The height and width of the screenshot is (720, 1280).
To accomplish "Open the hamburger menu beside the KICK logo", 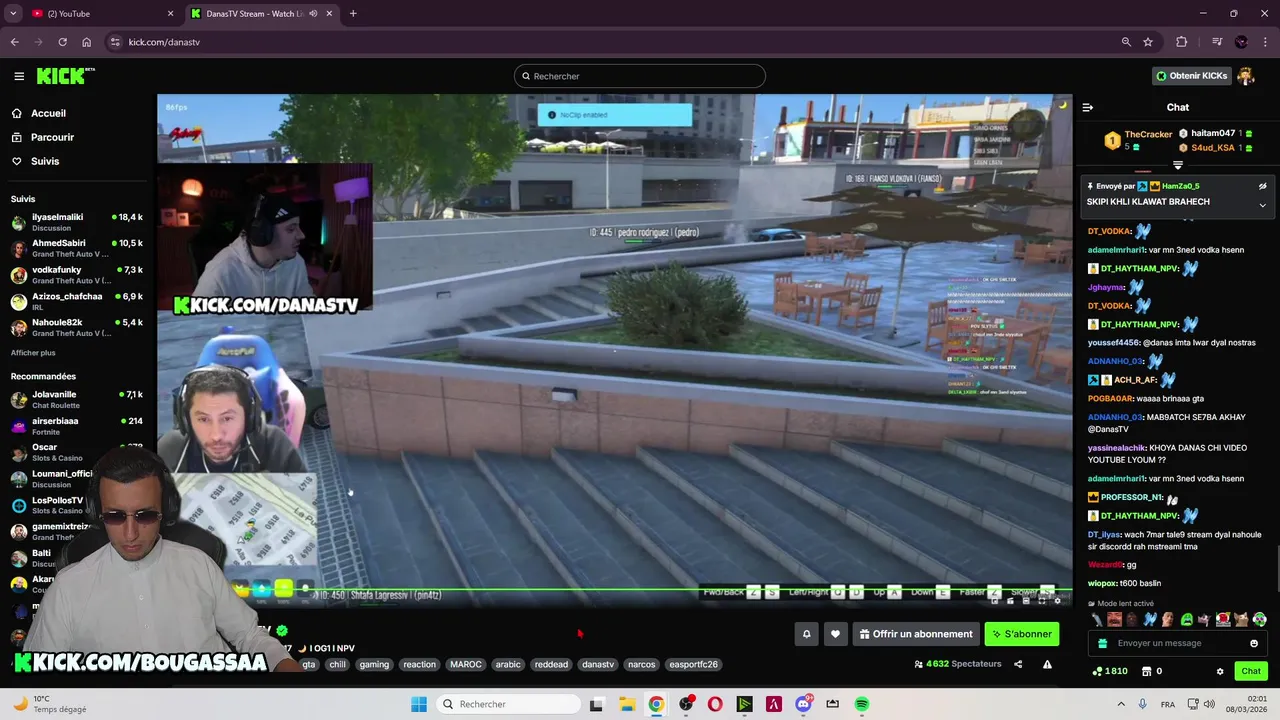I will click(19, 76).
